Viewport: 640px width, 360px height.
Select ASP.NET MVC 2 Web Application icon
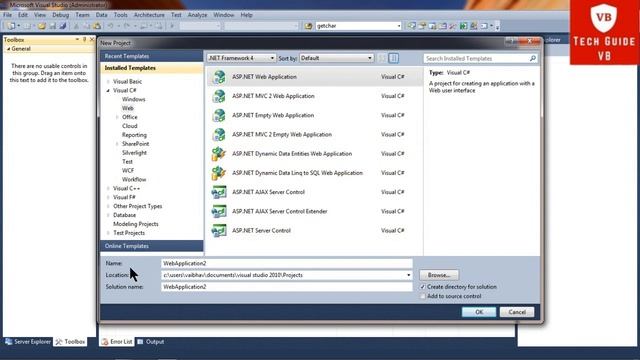tap(219, 96)
